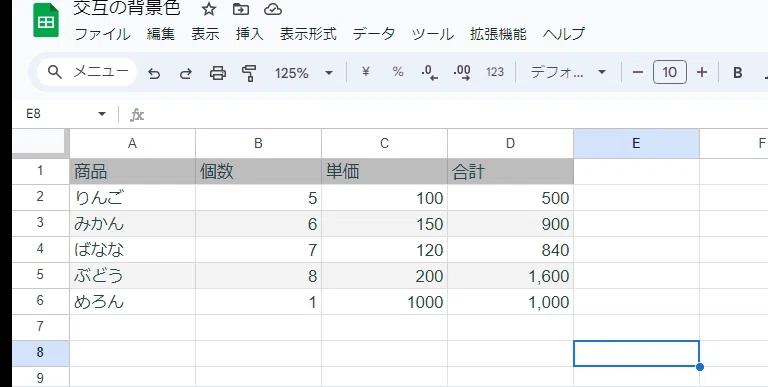
Task: Click the header cell 商品
Action: click(x=132, y=171)
